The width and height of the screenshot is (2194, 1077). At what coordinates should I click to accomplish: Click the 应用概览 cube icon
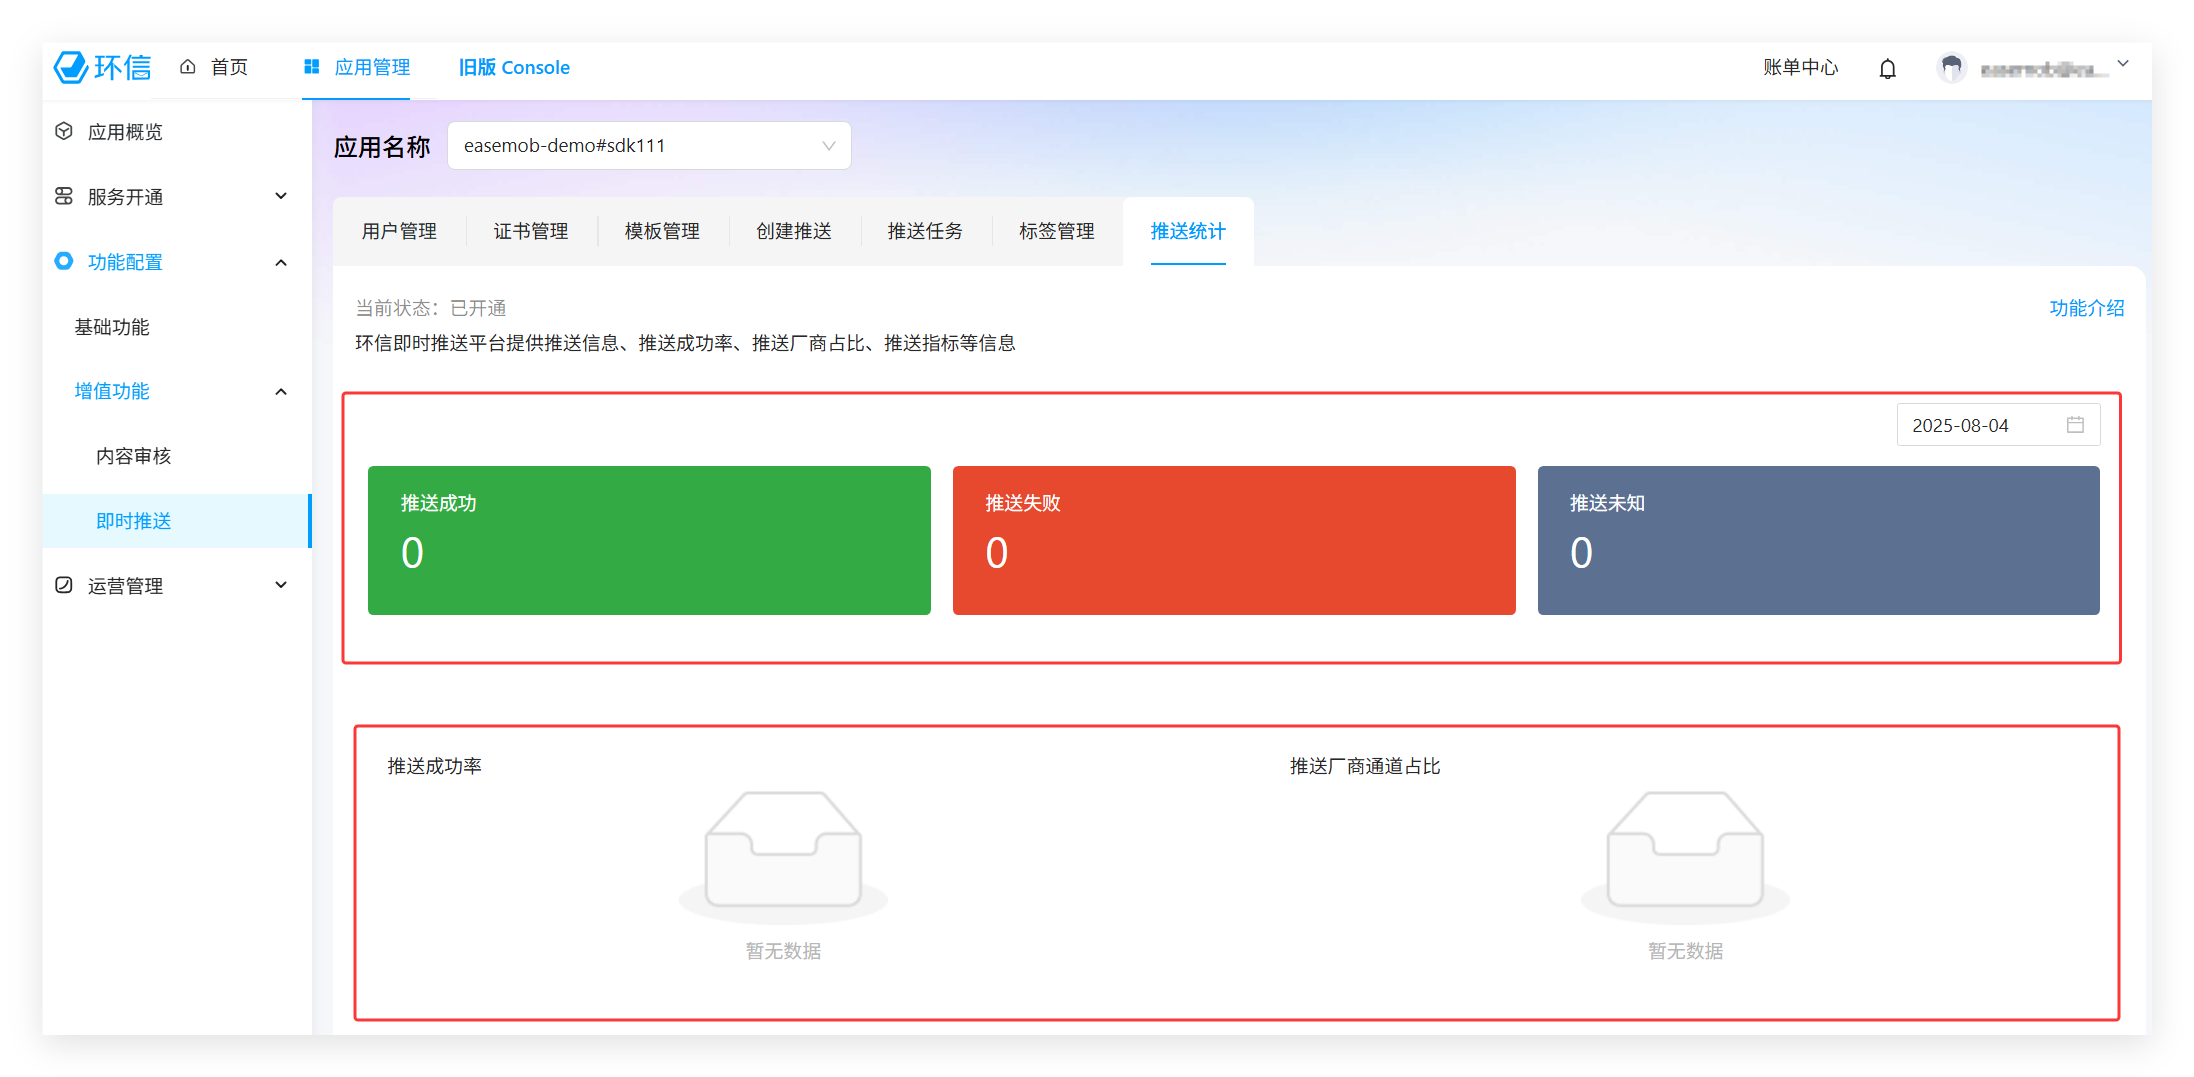click(64, 131)
